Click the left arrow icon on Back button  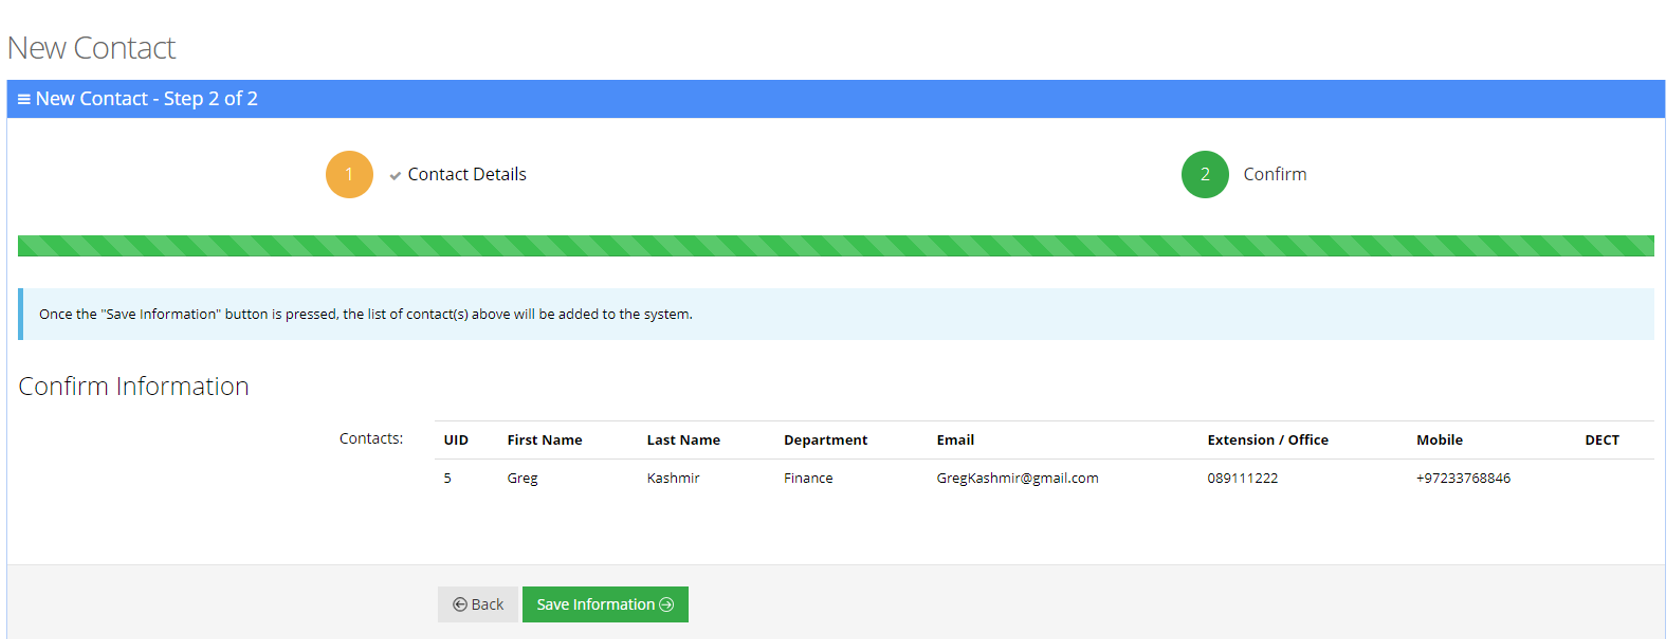tap(460, 604)
